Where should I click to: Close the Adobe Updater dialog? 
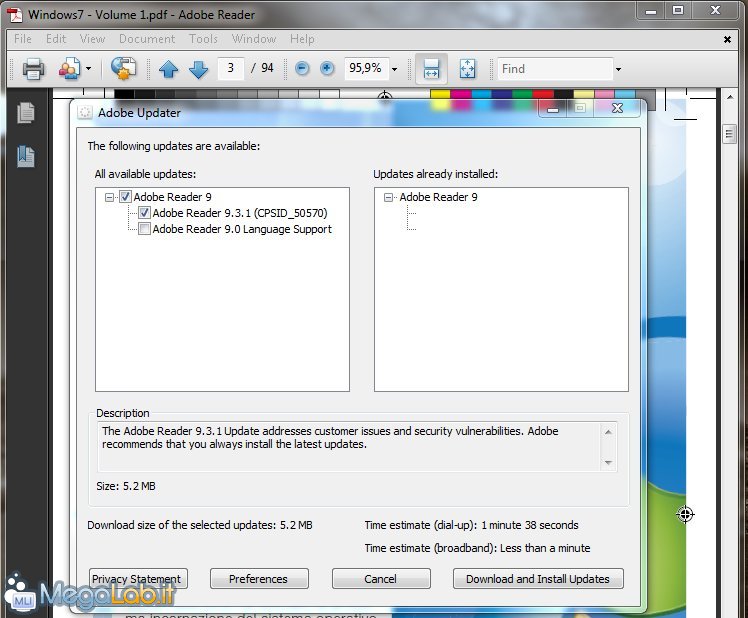[x=617, y=108]
